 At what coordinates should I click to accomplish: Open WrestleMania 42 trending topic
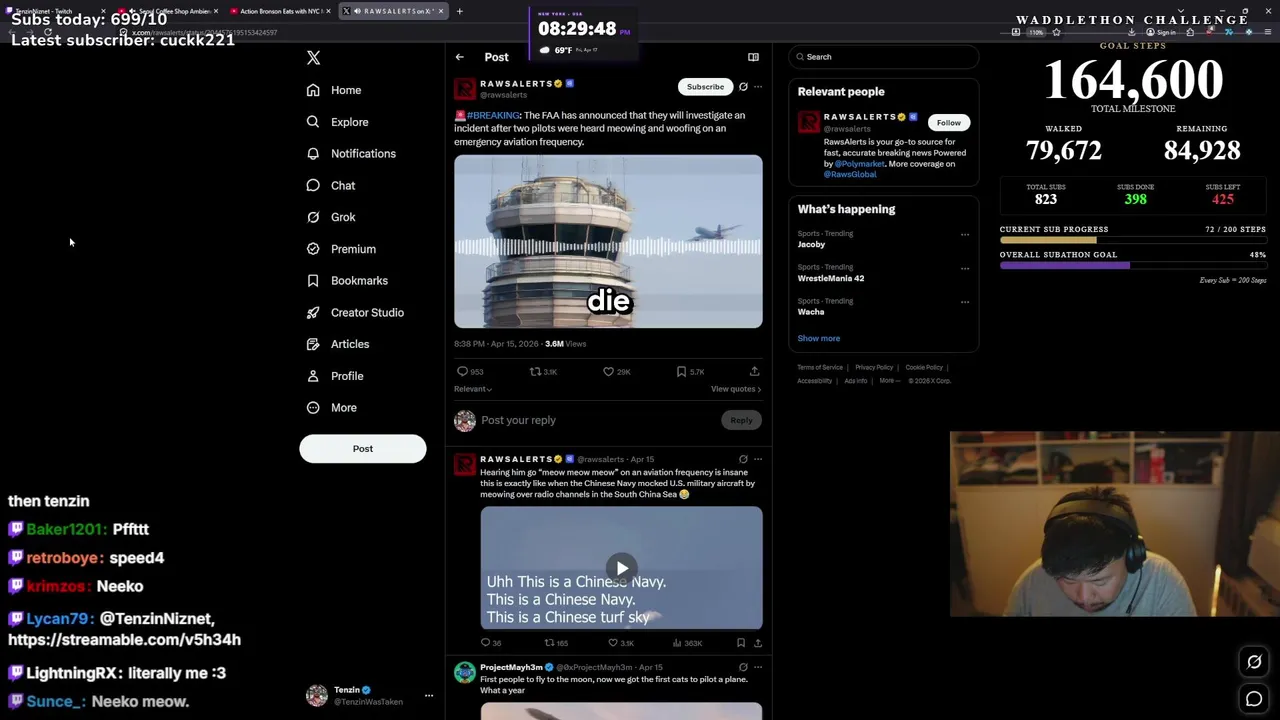(830, 278)
